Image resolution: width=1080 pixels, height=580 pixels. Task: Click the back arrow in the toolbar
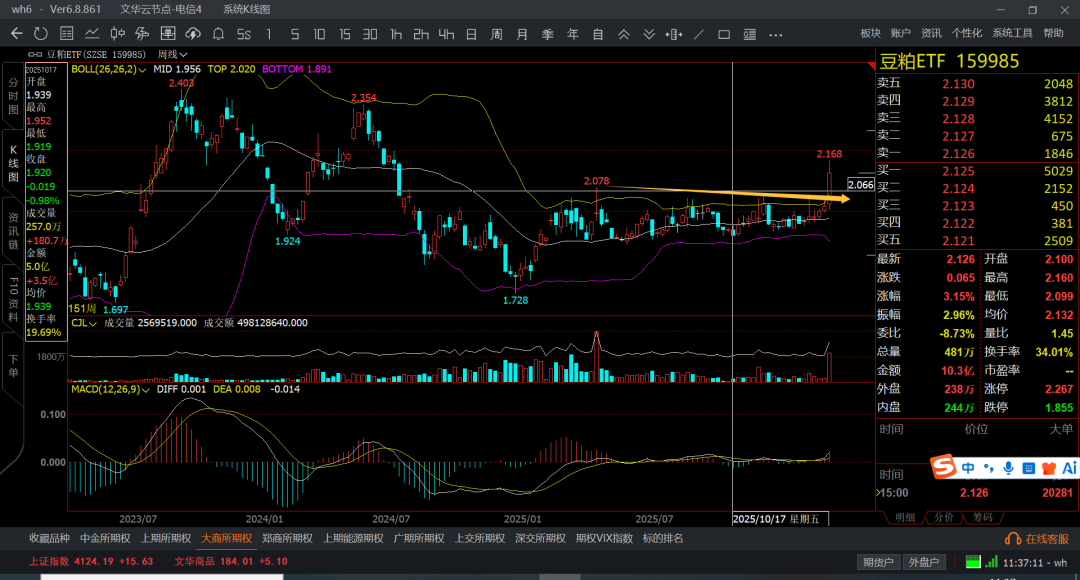[x=16, y=34]
